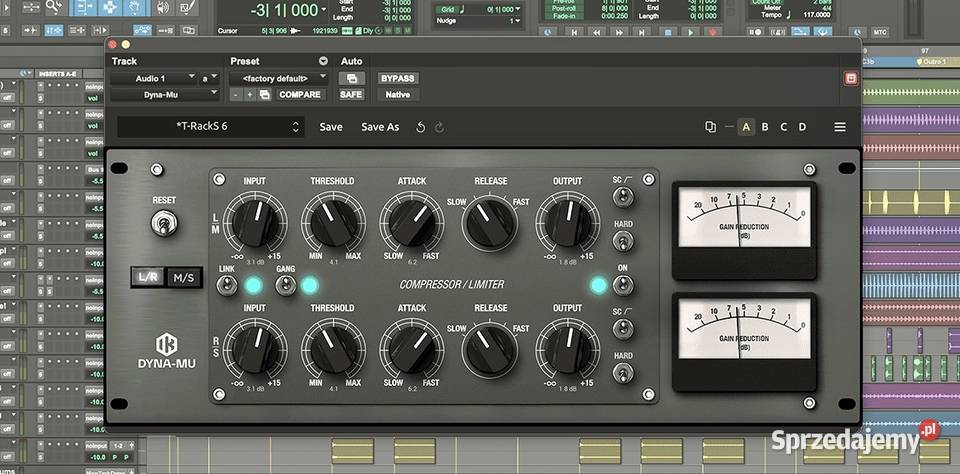Click the plus next preset button
This screenshot has height=474, width=960.
coord(250,94)
